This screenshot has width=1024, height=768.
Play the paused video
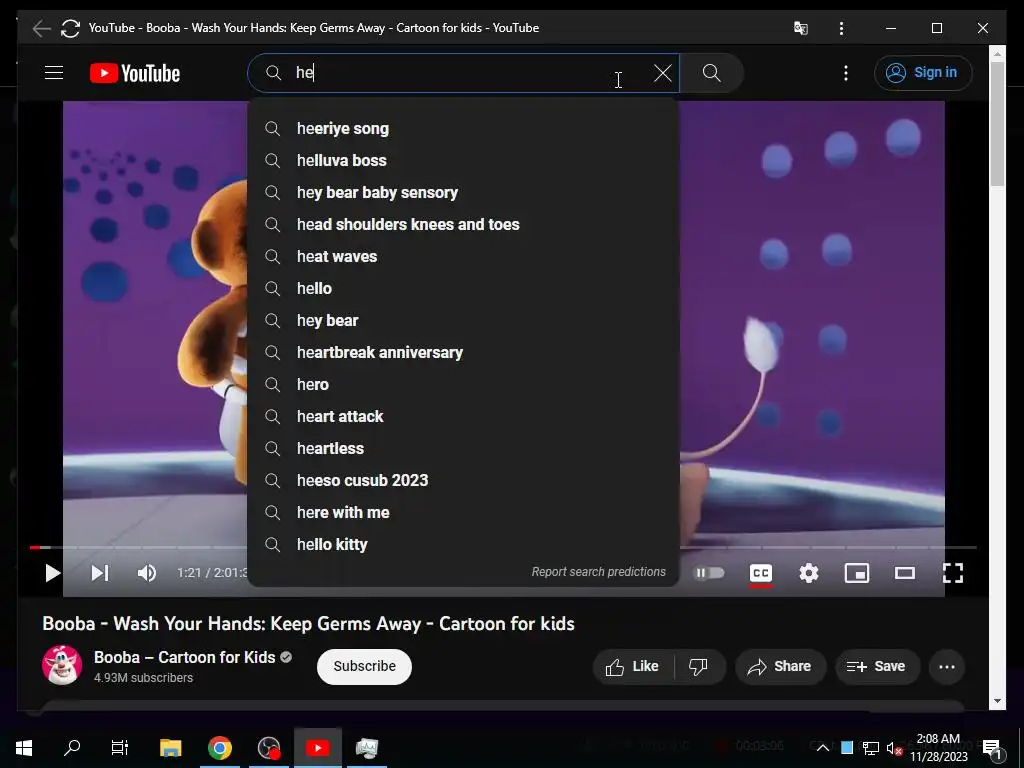click(52, 573)
